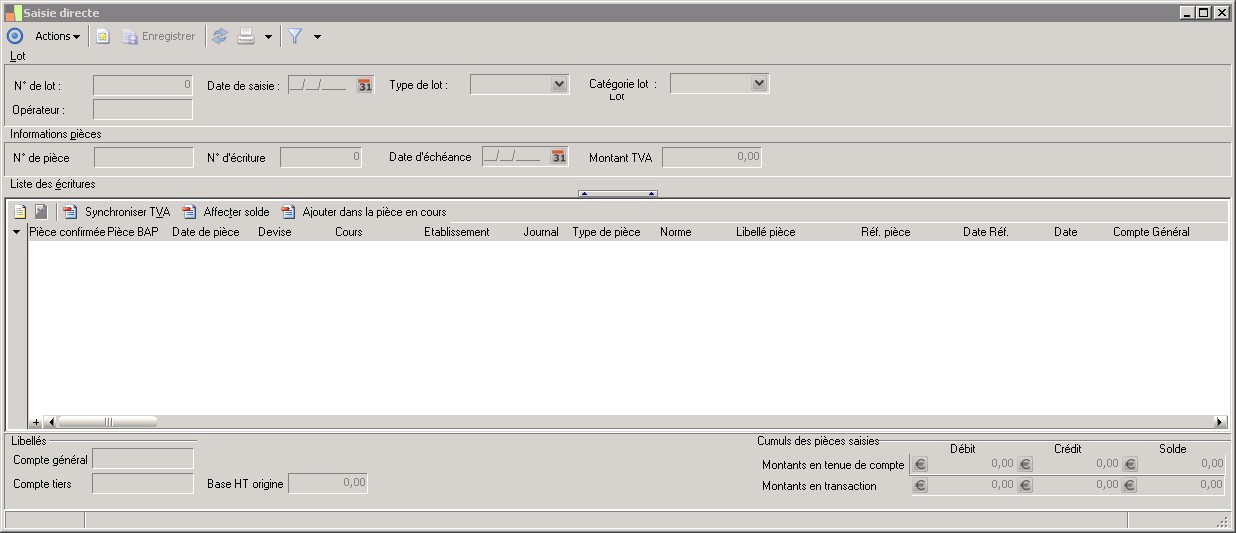Create a new record with the starred document icon
The height and width of the screenshot is (533, 1236).
103,36
